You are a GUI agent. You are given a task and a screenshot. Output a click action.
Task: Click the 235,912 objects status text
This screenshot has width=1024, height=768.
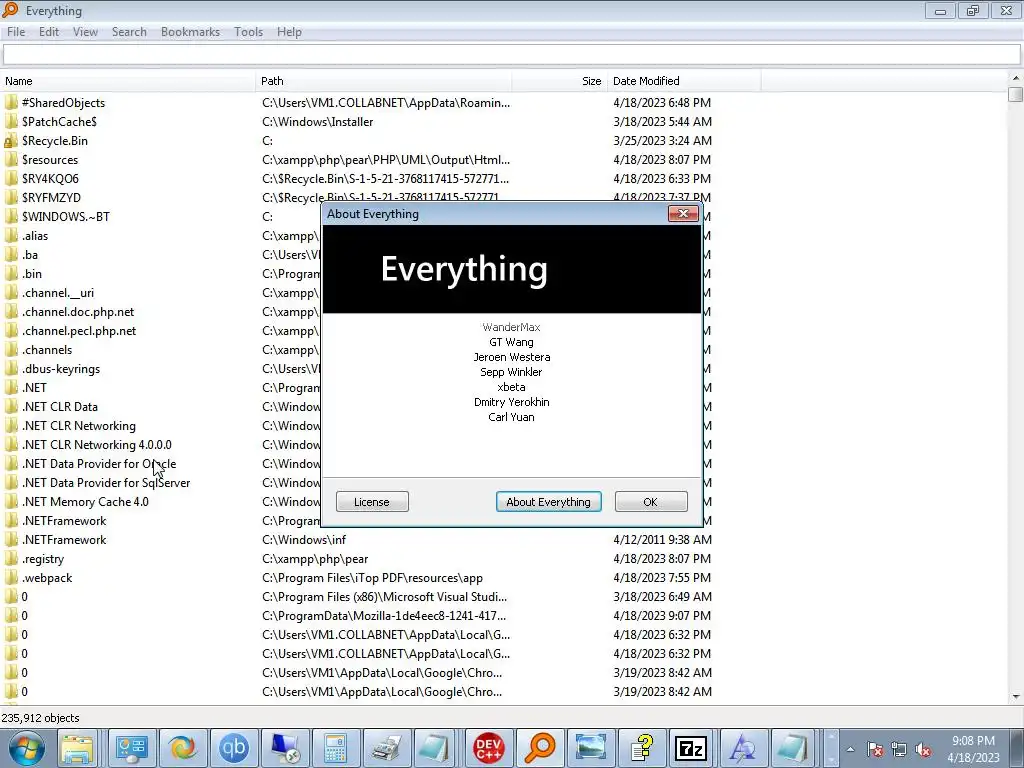tap(40, 718)
